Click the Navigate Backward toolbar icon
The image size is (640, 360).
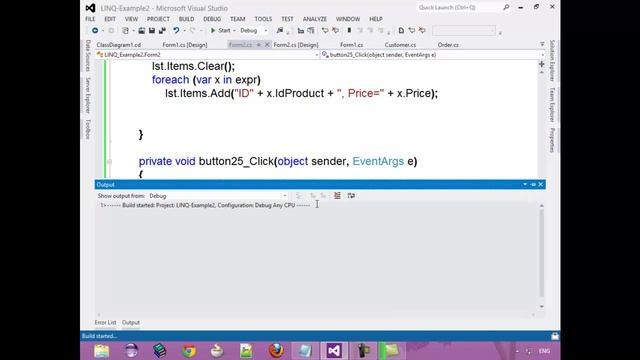[x=95, y=31]
